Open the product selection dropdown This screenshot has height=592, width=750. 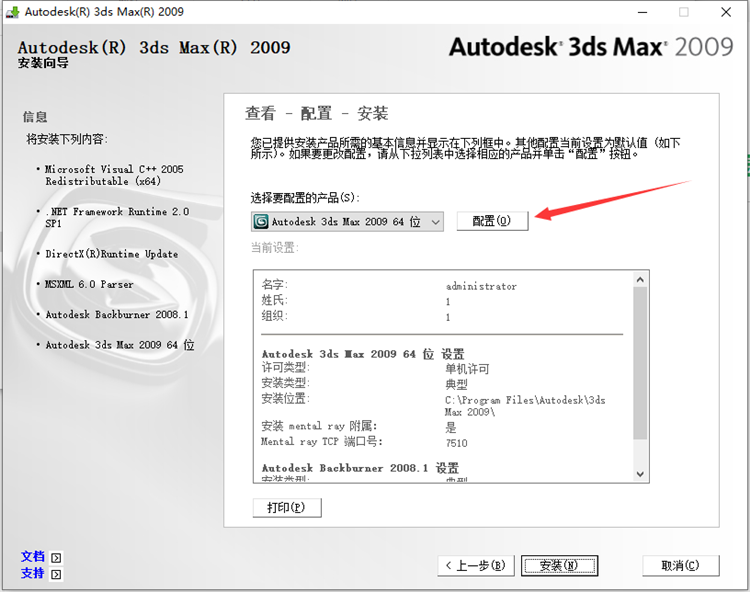[347, 222]
